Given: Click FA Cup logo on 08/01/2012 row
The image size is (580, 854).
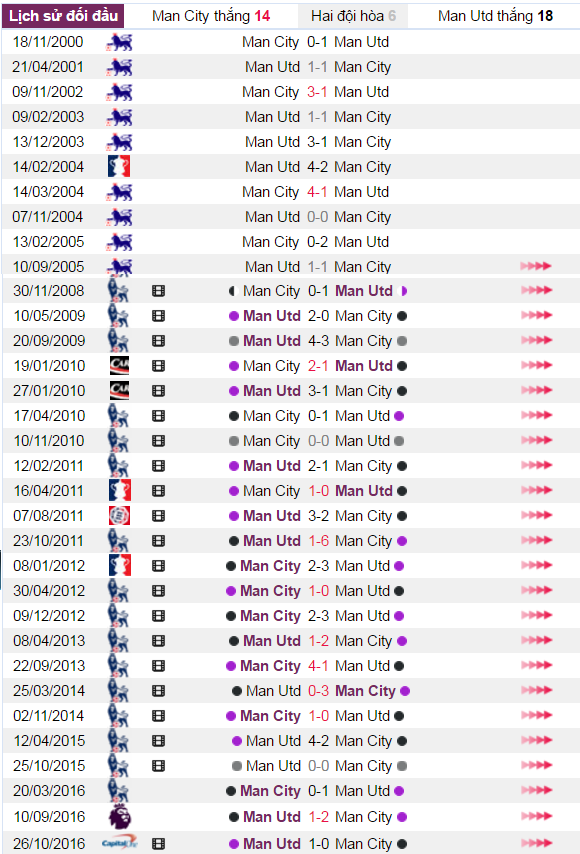Looking at the screenshot, I should (x=119, y=565).
